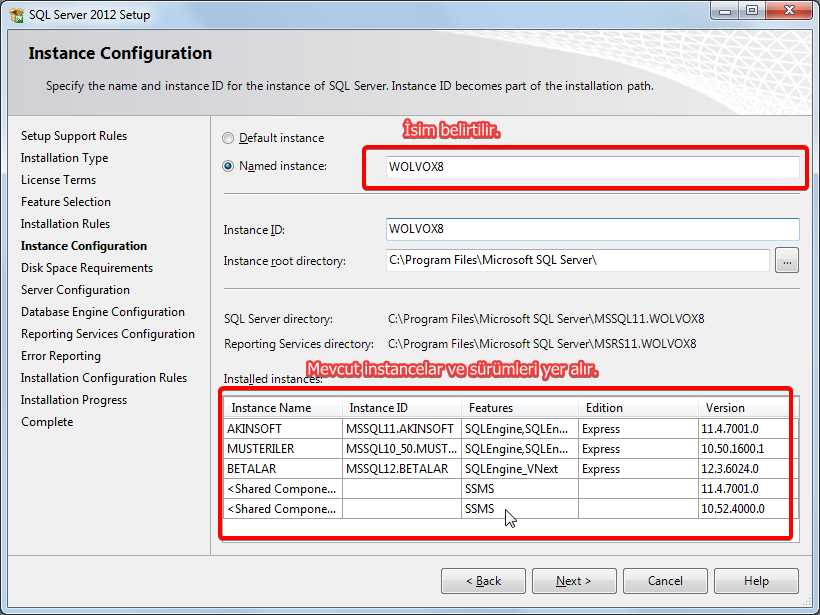Screen dimensions: 820x615
Task: Click the MSSQL11.AKINSOFT instance ID cell
Action: [402, 429]
